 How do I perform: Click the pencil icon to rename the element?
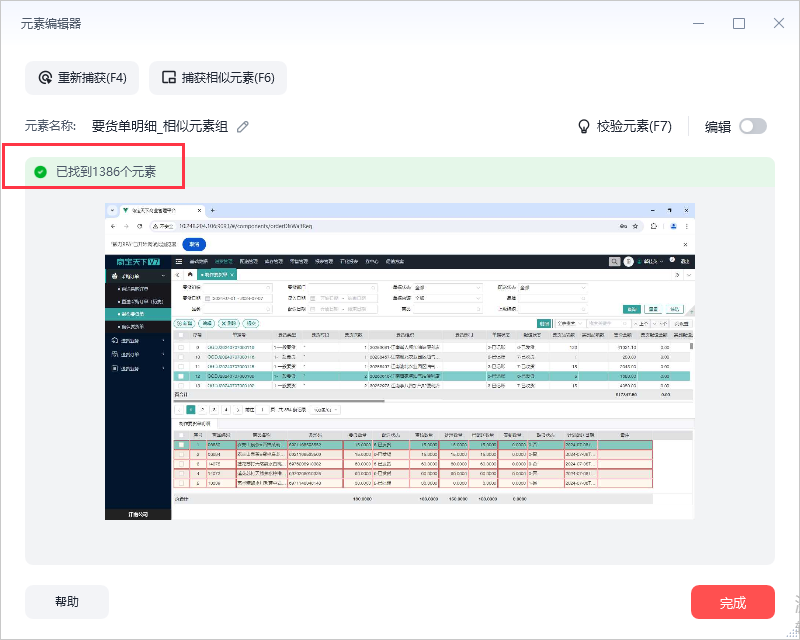point(243,127)
